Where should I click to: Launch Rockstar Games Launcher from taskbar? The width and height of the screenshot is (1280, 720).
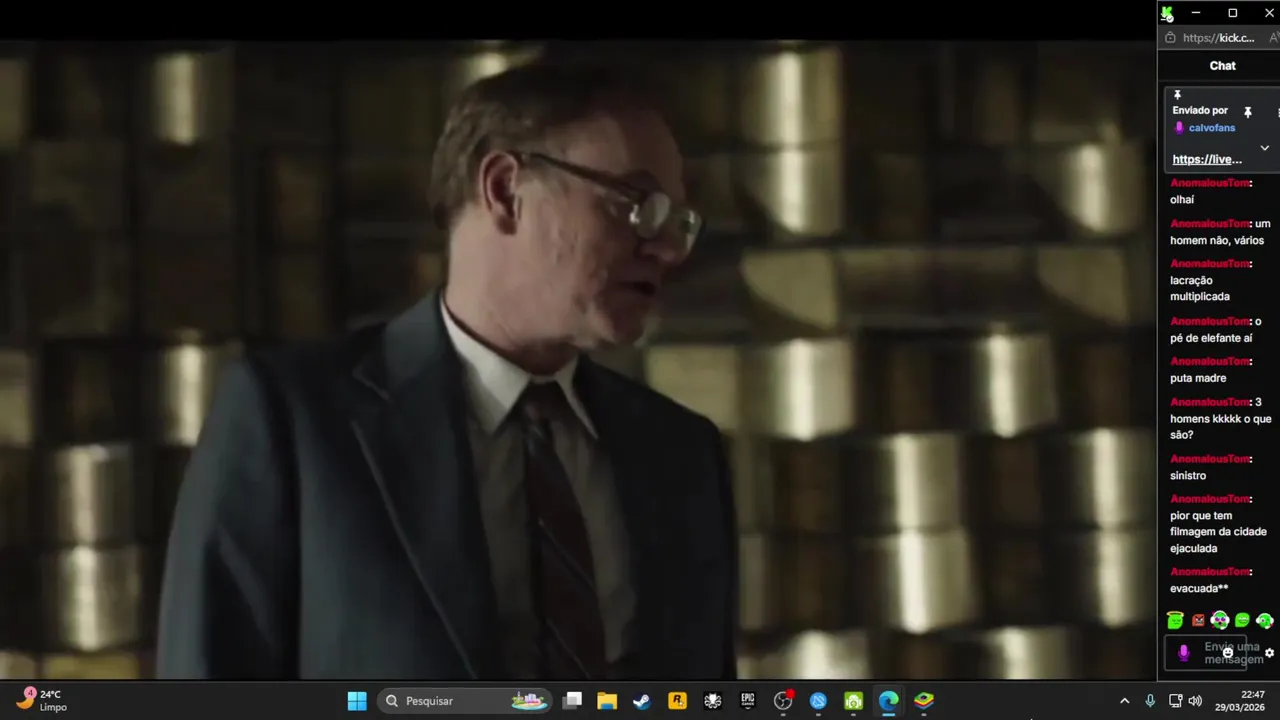tap(678, 701)
